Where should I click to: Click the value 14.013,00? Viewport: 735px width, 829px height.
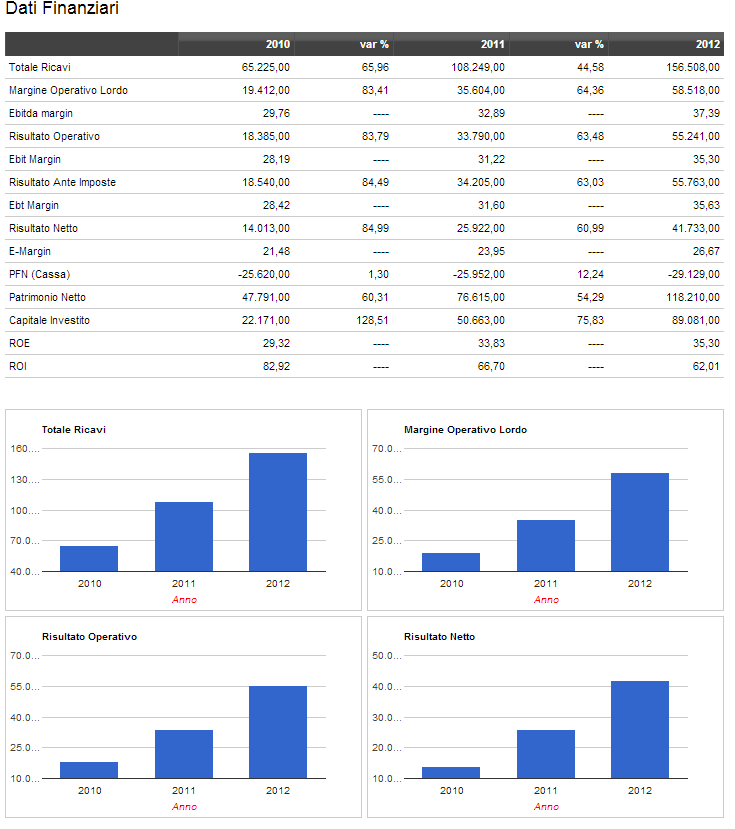click(266, 228)
